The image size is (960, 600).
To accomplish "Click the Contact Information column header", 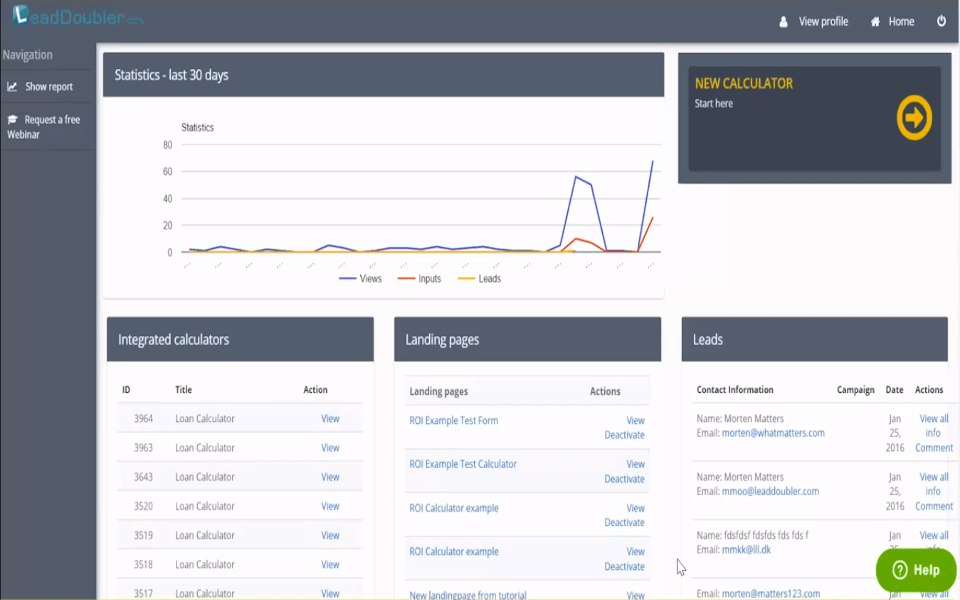I will coord(735,390).
